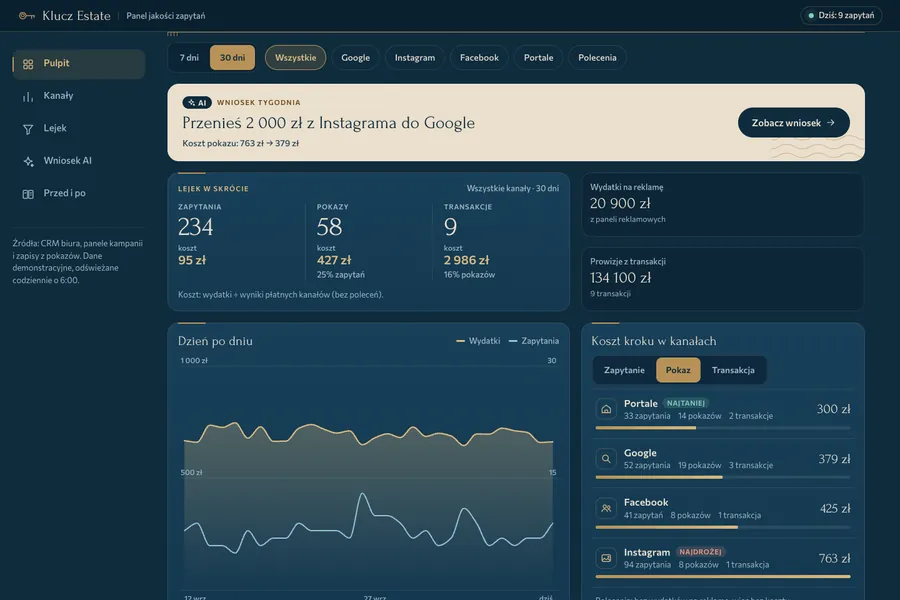Click the Zobacz wniosek button
Screen dimensions: 900x600
(x=793, y=123)
